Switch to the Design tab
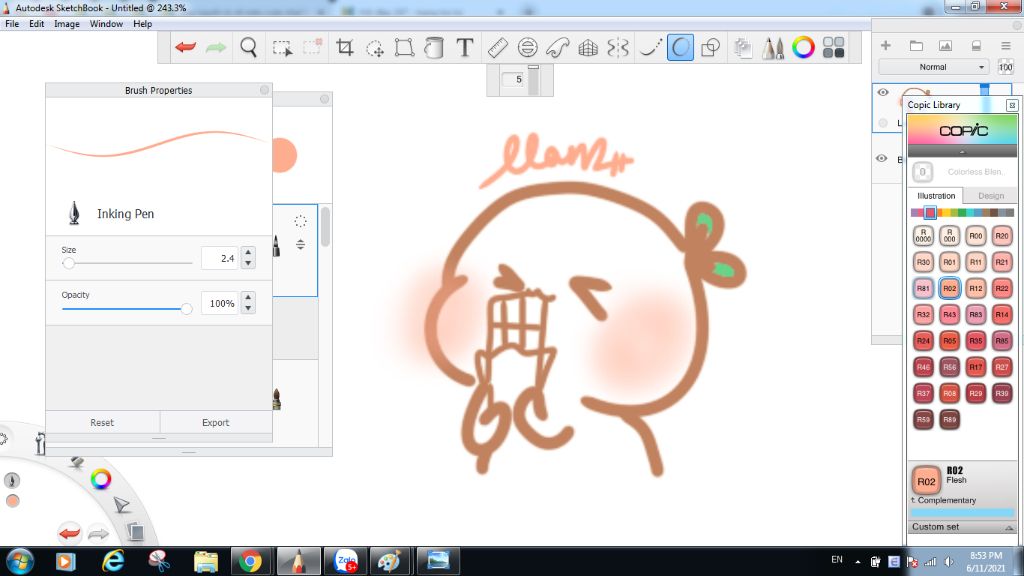Viewport: 1024px width, 576px height. pos(991,196)
